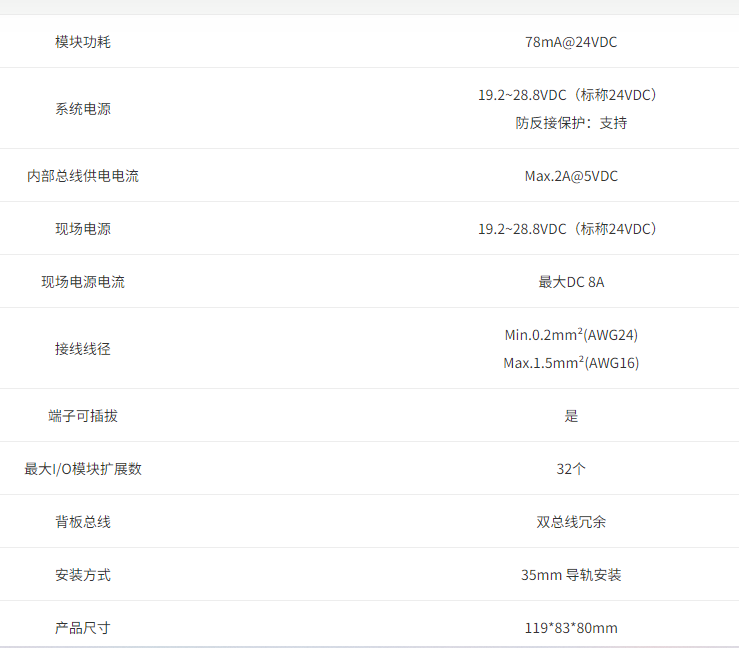This screenshot has width=739, height=648.
Task: Select the 35mm 导轨安装 value
Action: pyautogui.click(x=571, y=575)
